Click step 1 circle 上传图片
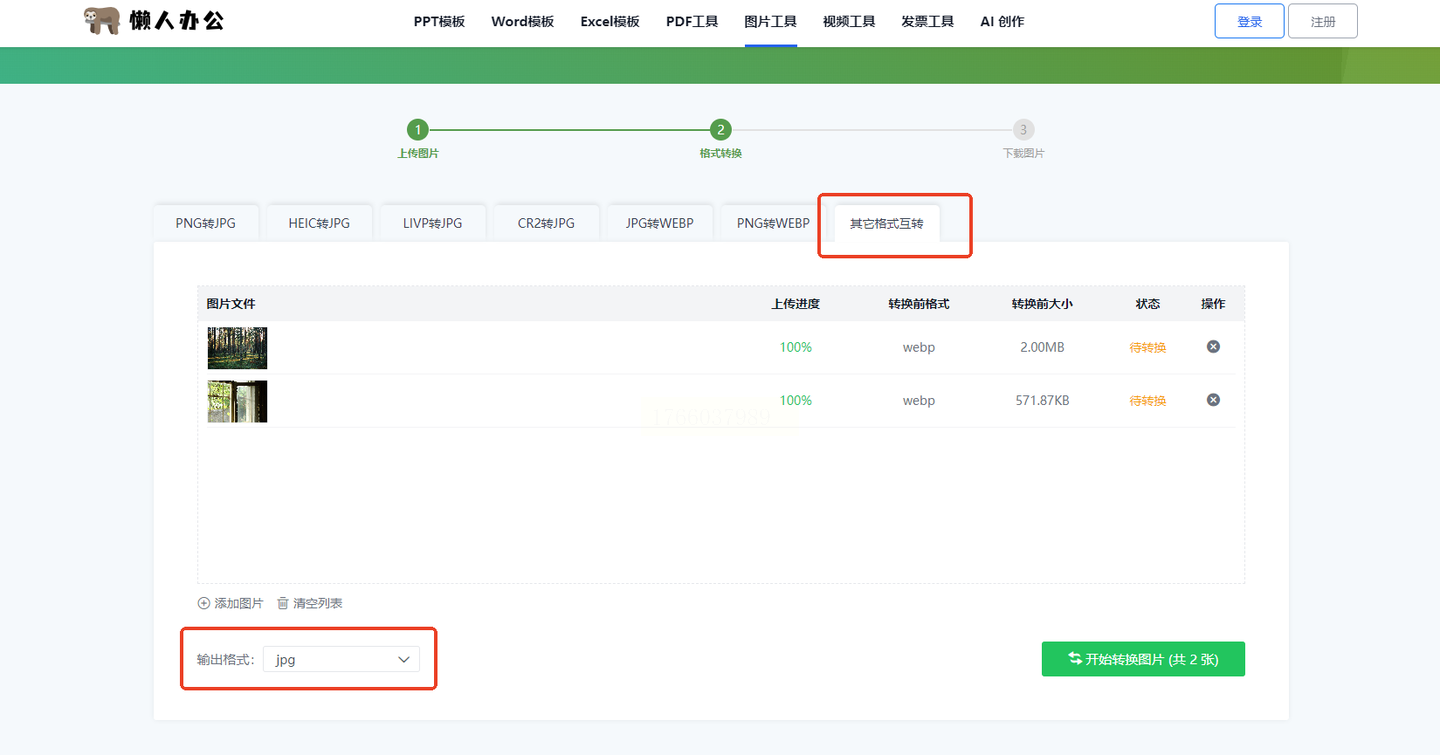1440x755 pixels. 418,130
